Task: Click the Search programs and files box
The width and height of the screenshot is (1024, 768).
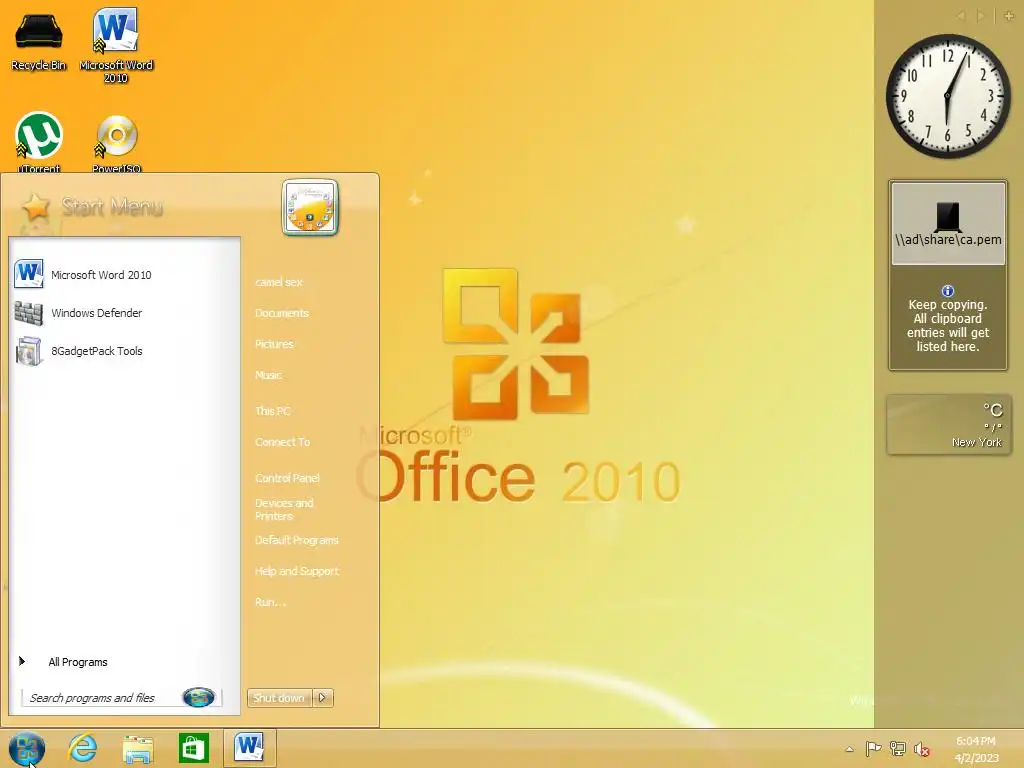Action: [121, 697]
